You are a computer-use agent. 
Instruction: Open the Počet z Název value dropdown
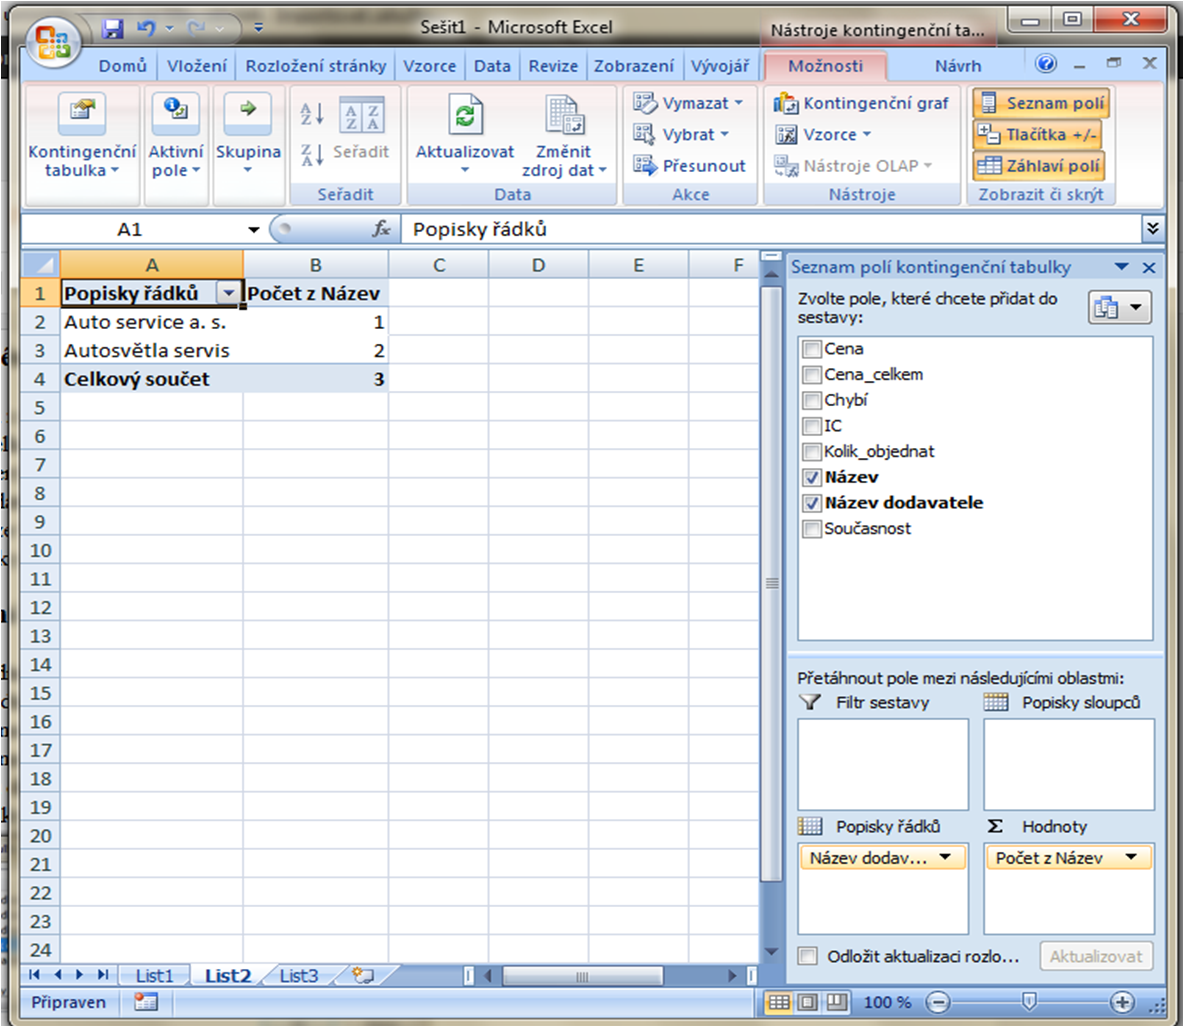[1130, 857]
